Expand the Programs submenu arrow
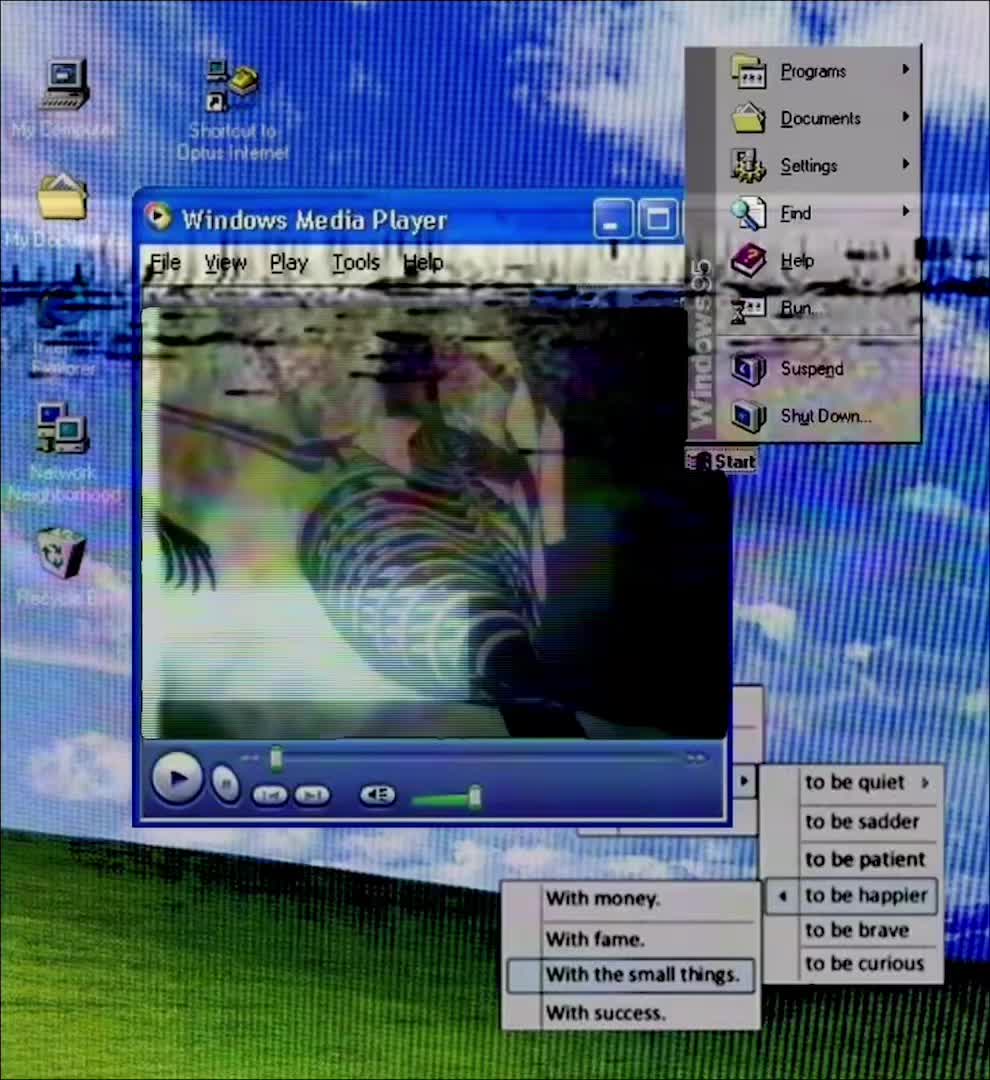Viewport: 990px width, 1080px height. click(906, 70)
